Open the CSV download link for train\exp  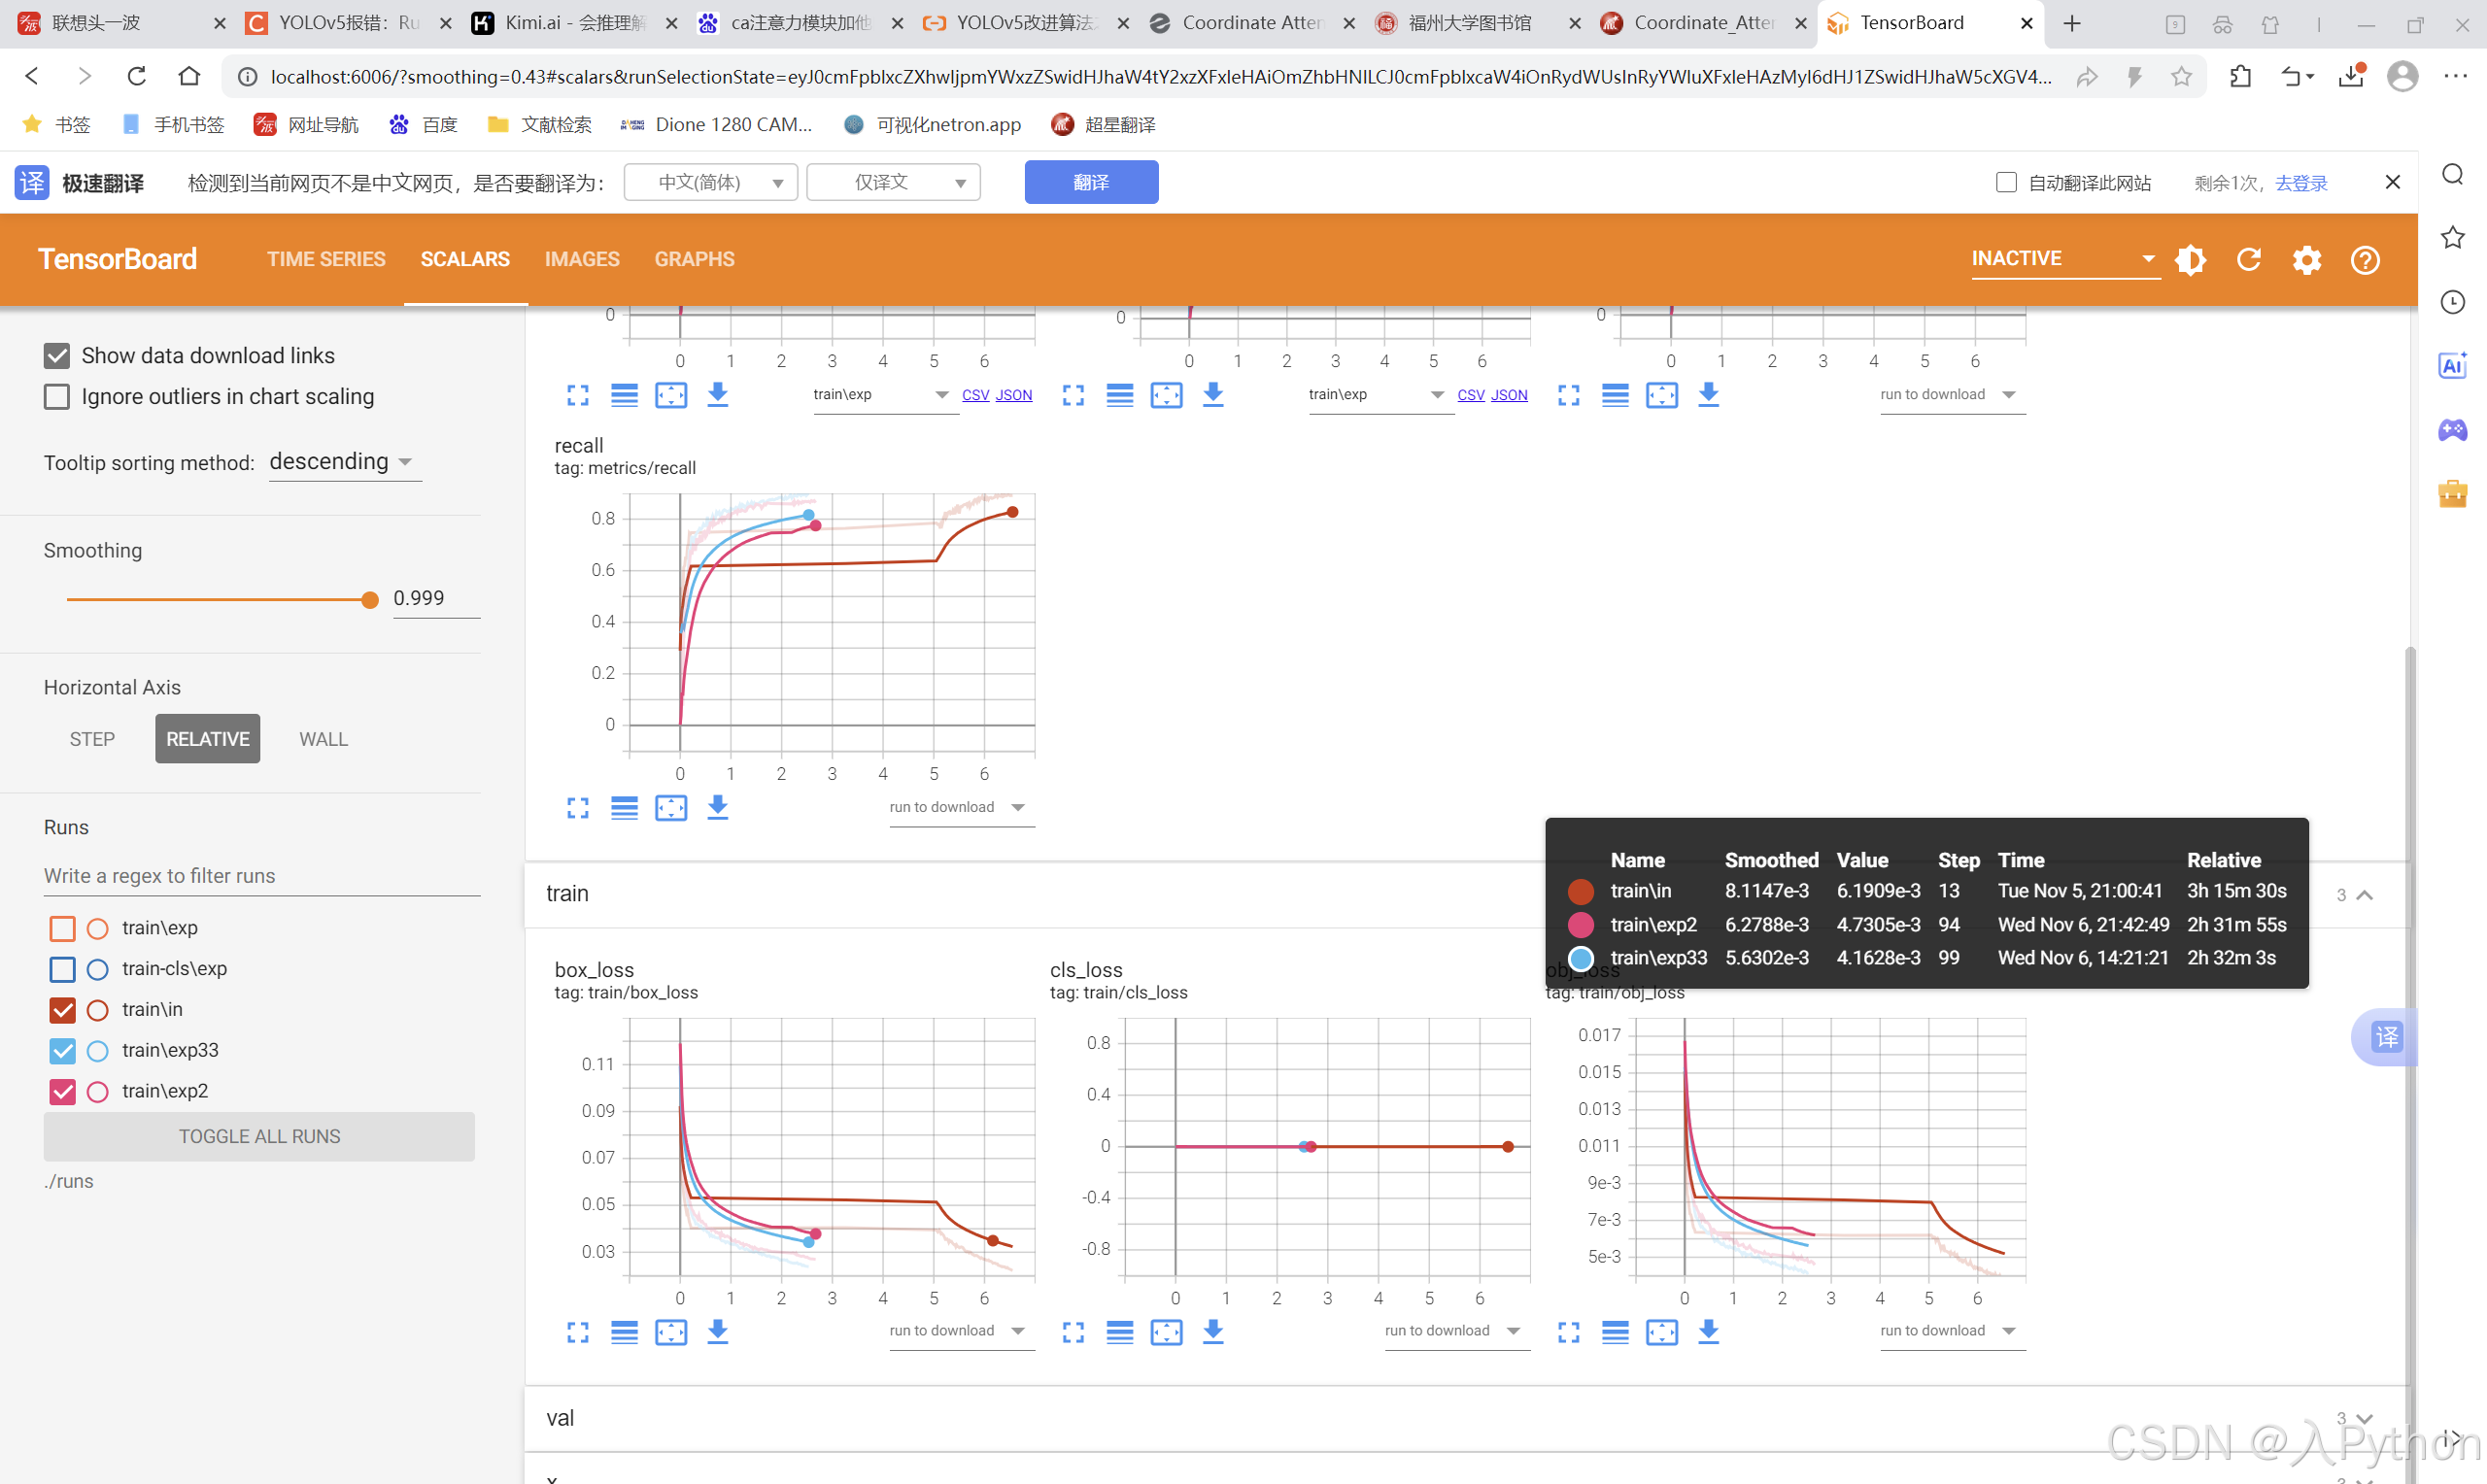[975, 395]
